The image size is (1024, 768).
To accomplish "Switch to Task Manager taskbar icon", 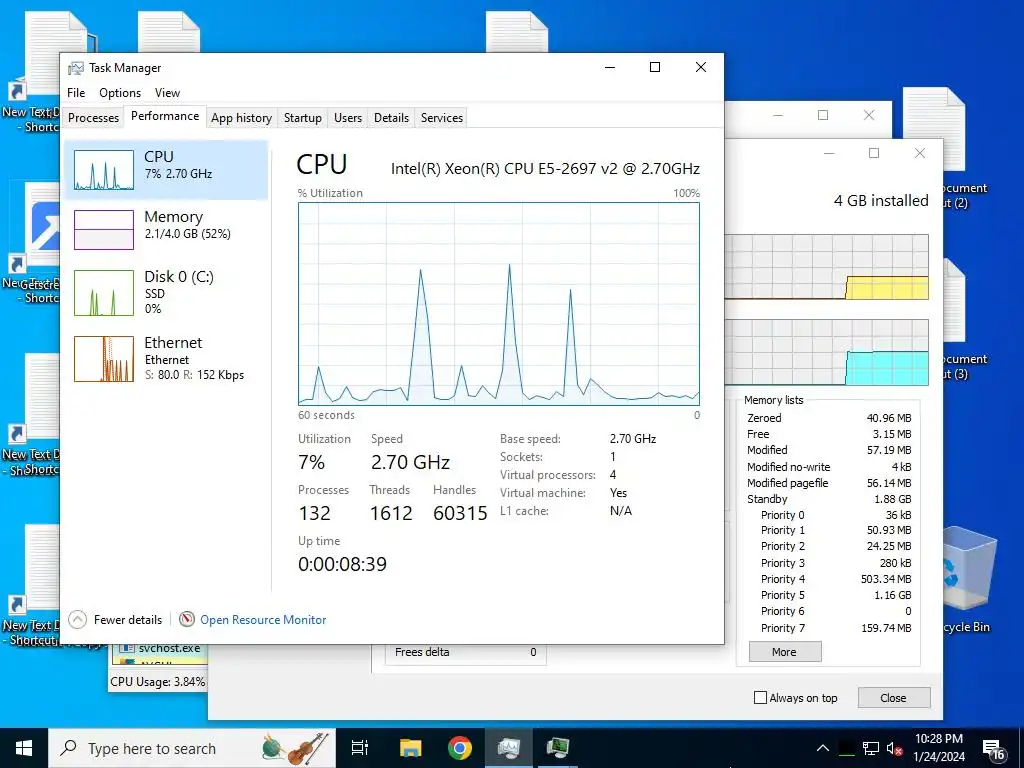I will tap(509, 748).
